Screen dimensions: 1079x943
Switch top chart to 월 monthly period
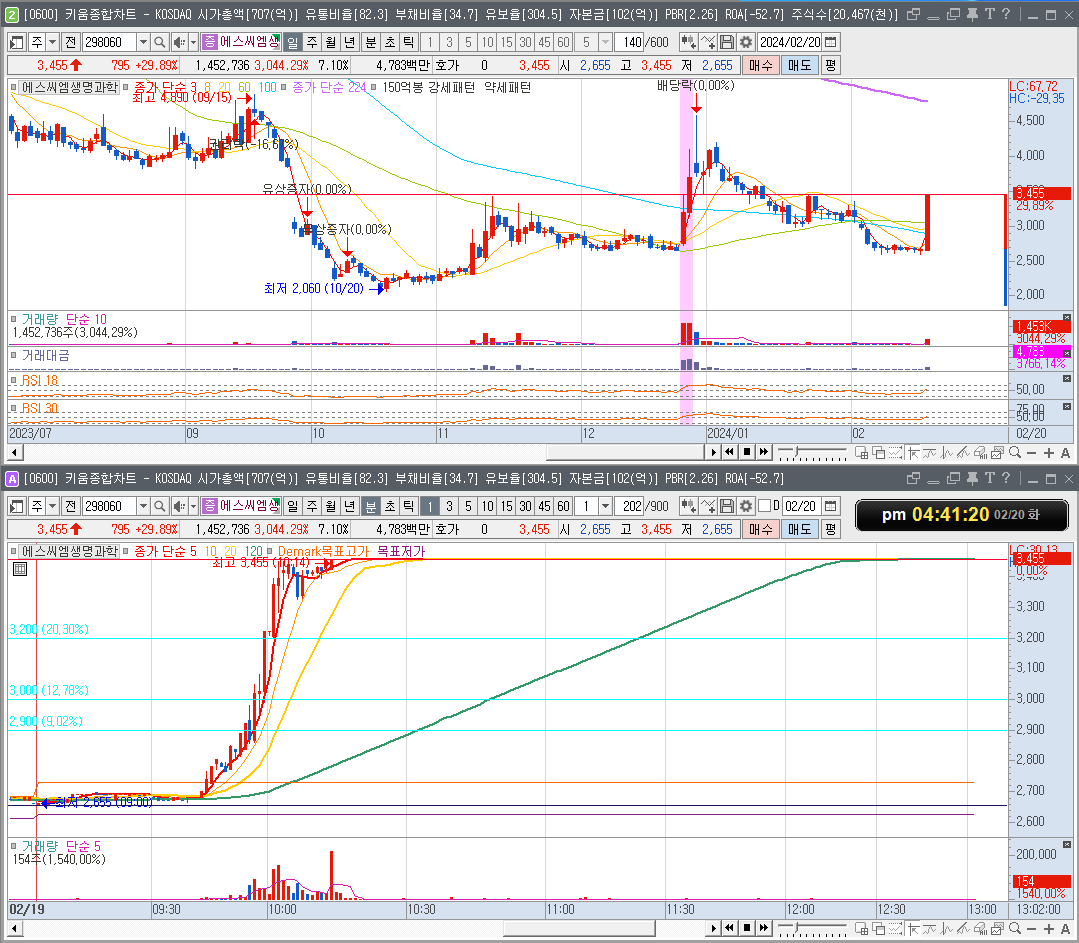point(330,43)
